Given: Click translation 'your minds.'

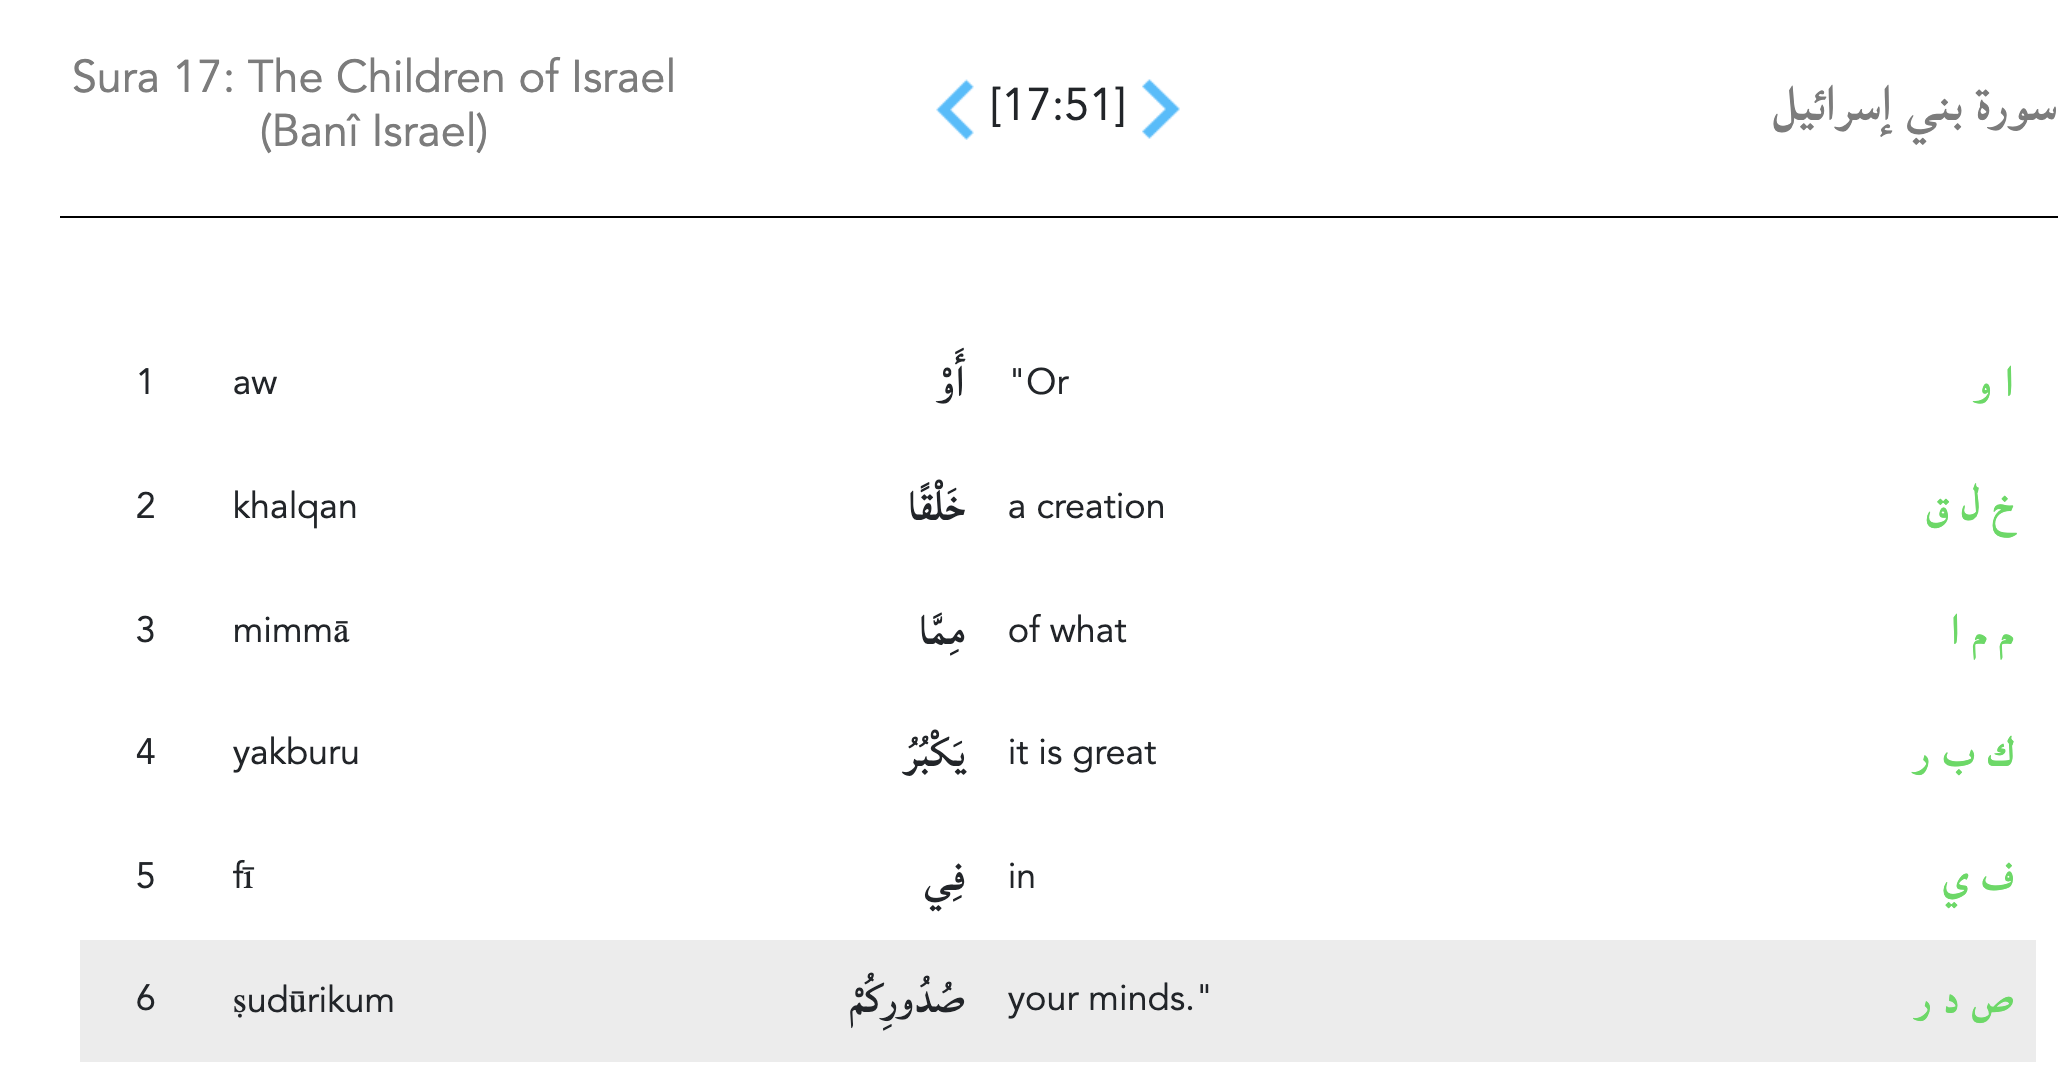Looking at the screenshot, I should pyautogui.click(x=1108, y=999).
